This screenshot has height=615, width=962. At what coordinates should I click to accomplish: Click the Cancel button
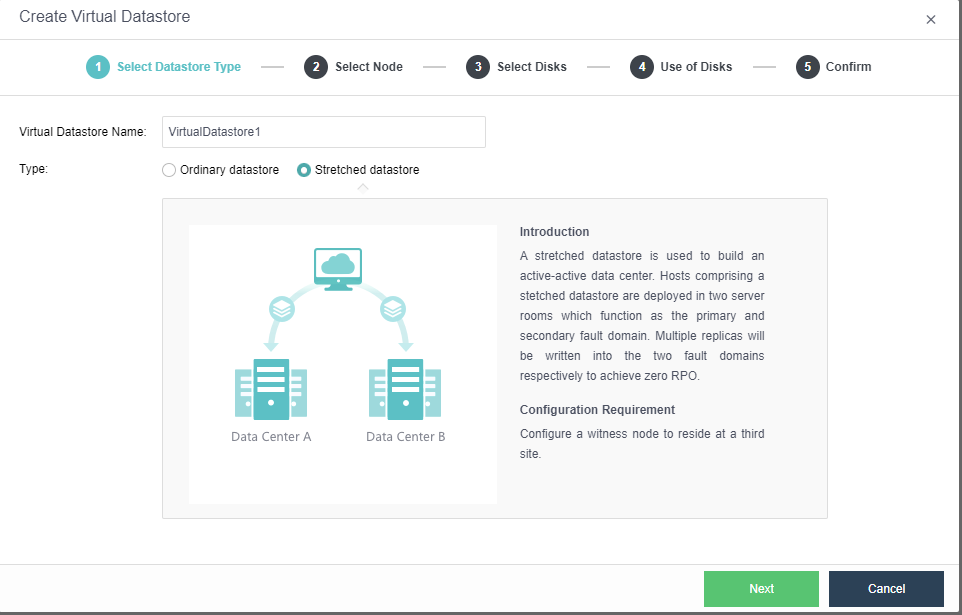click(885, 589)
